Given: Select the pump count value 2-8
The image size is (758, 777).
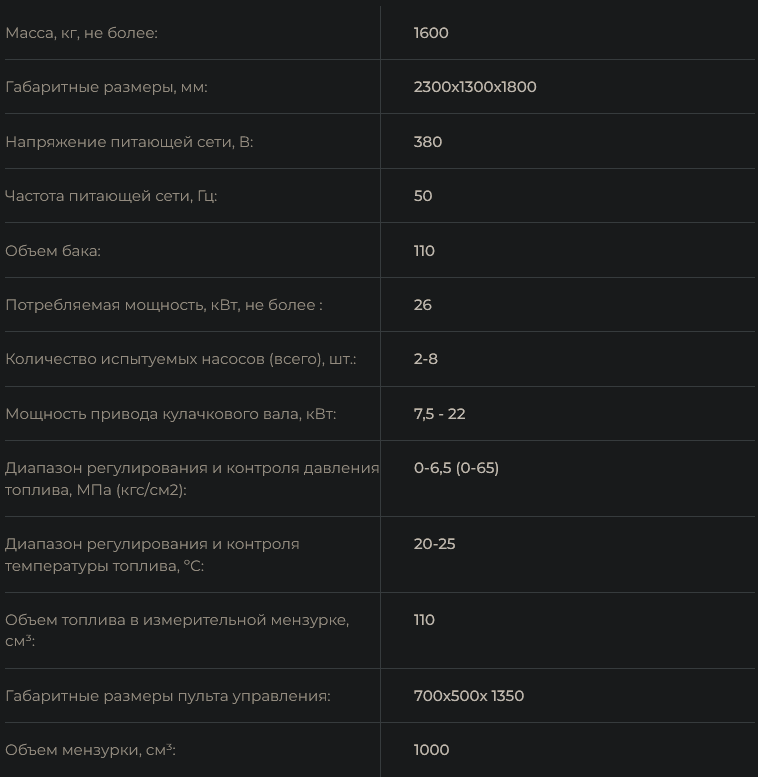Looking at the screenshot, I should [426, 359].
